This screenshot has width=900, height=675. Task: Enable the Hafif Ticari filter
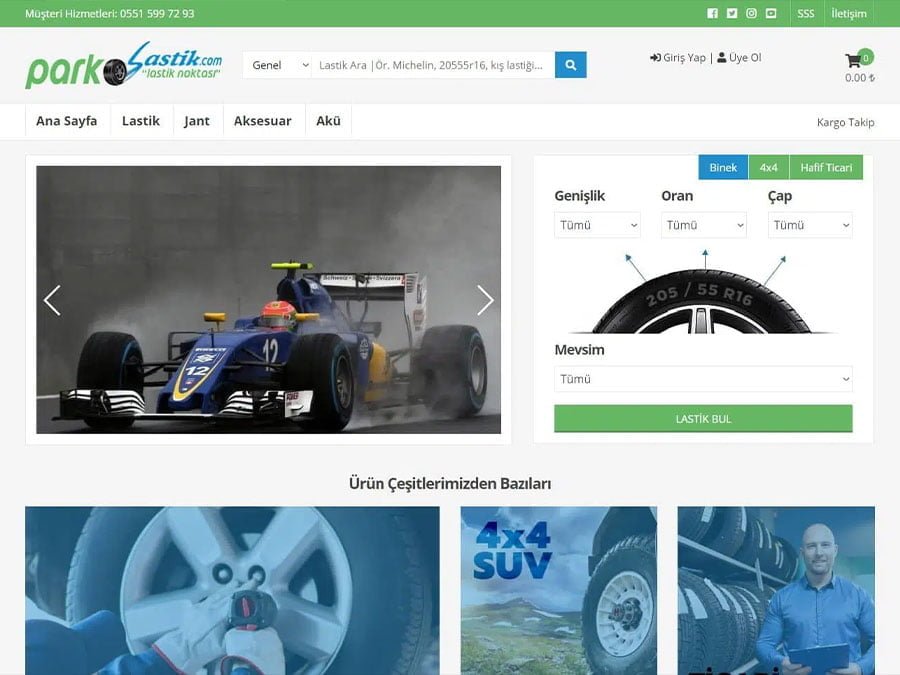click(826, 167)
